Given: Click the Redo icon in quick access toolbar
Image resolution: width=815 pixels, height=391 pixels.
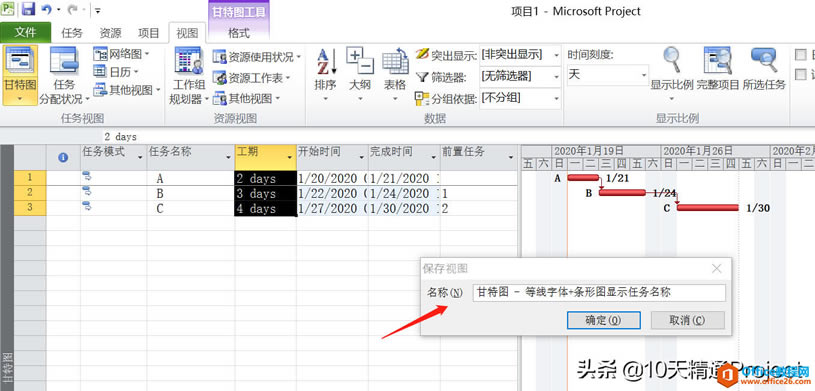Looking at the screenshot, I should [x=73, y=9].
